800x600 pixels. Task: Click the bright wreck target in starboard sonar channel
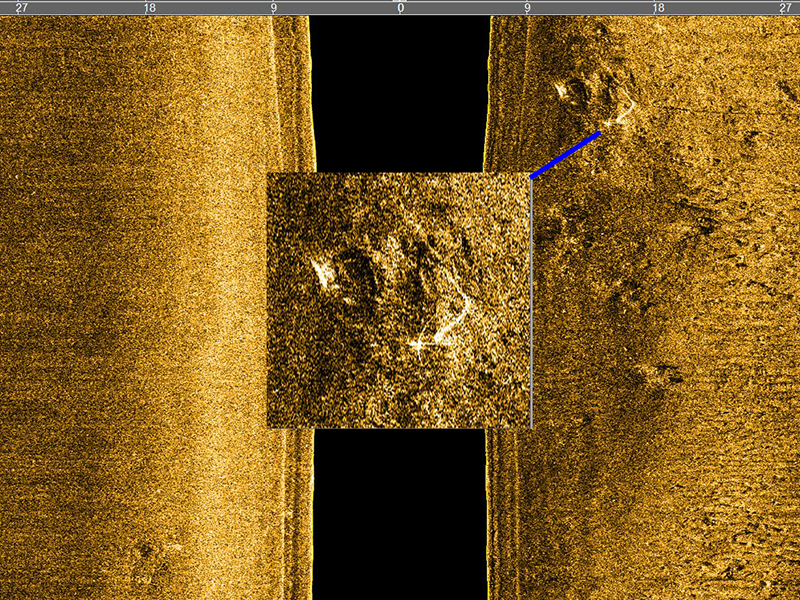594,100
